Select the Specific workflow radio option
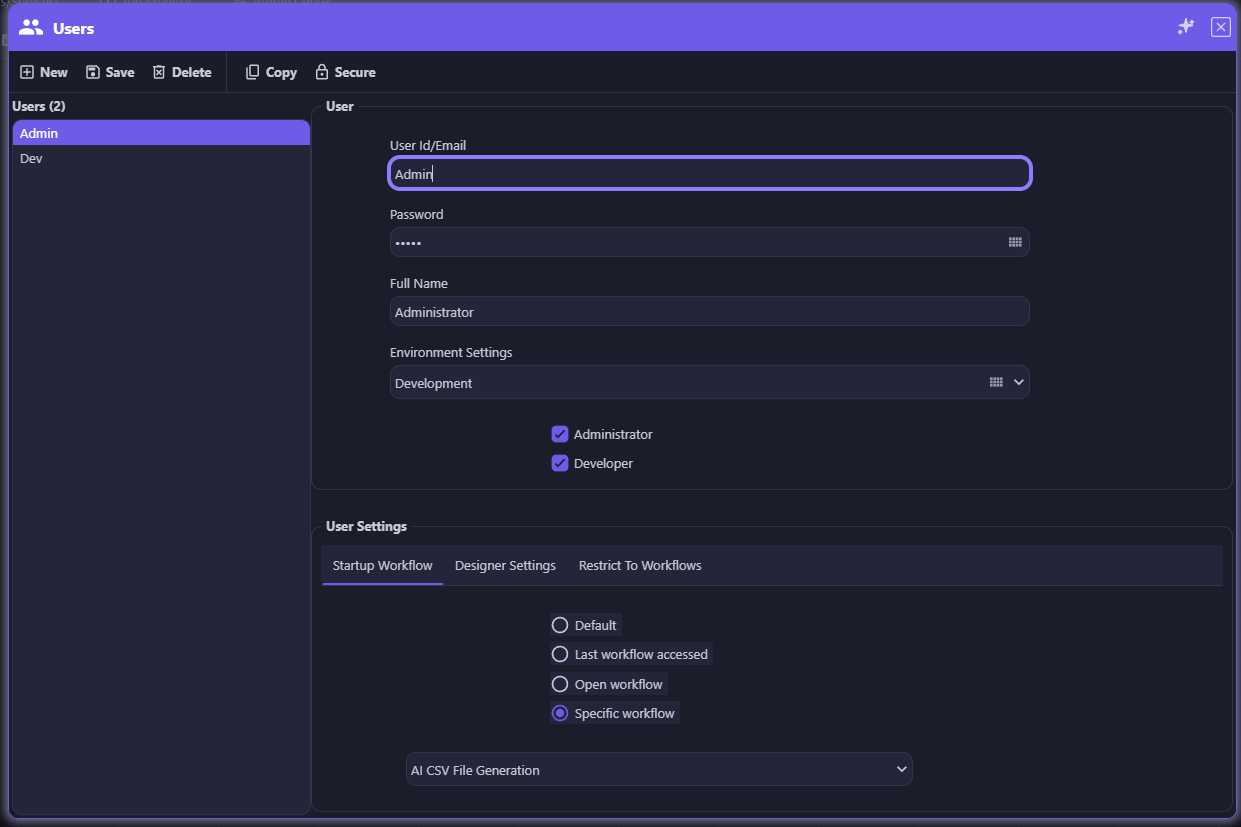The image size is (1241, 827). 560,713
